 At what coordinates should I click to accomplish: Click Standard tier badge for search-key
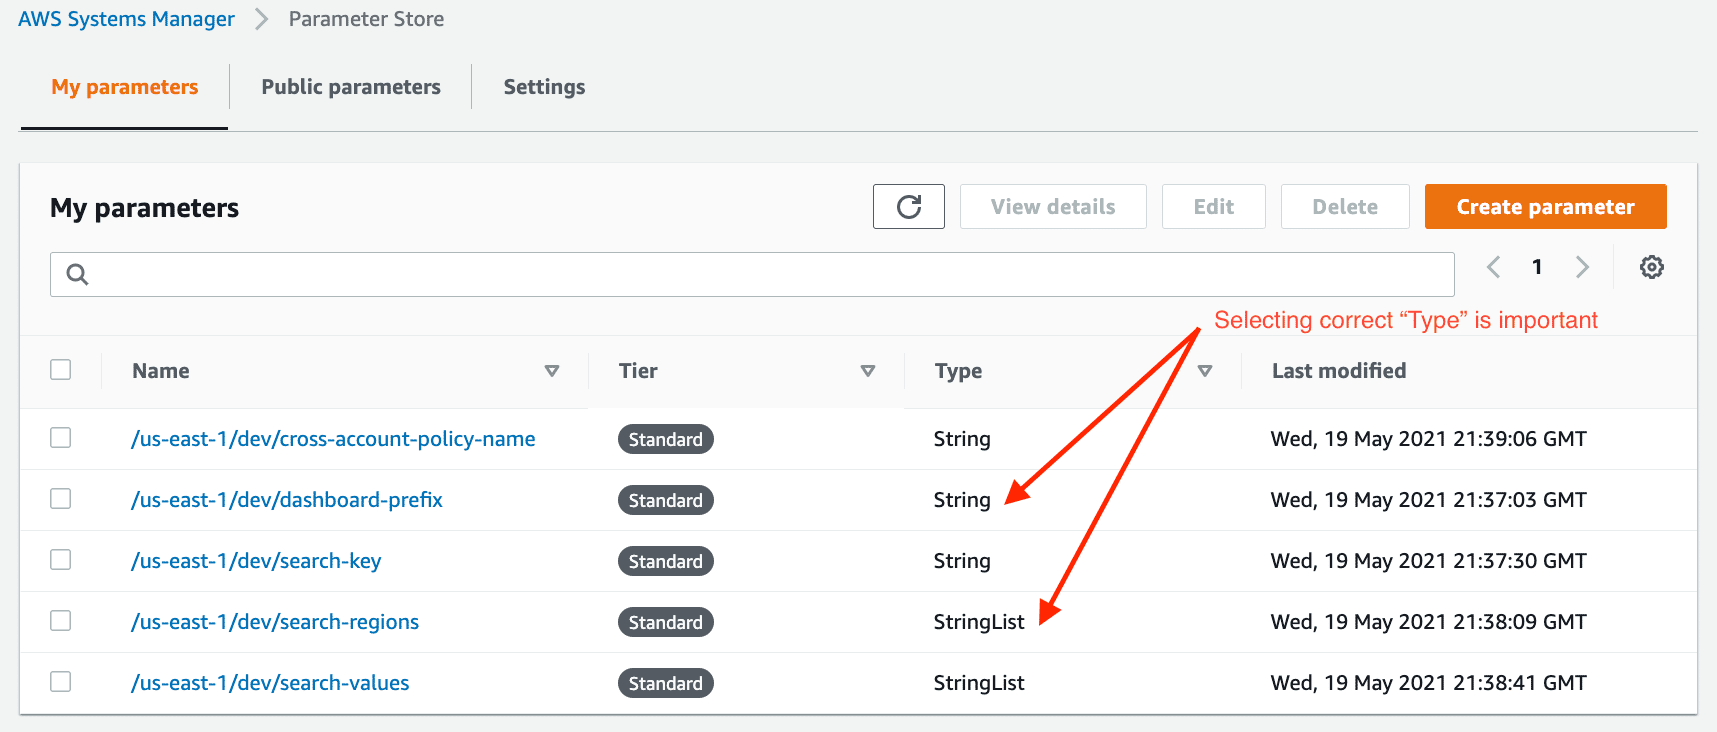666,561
